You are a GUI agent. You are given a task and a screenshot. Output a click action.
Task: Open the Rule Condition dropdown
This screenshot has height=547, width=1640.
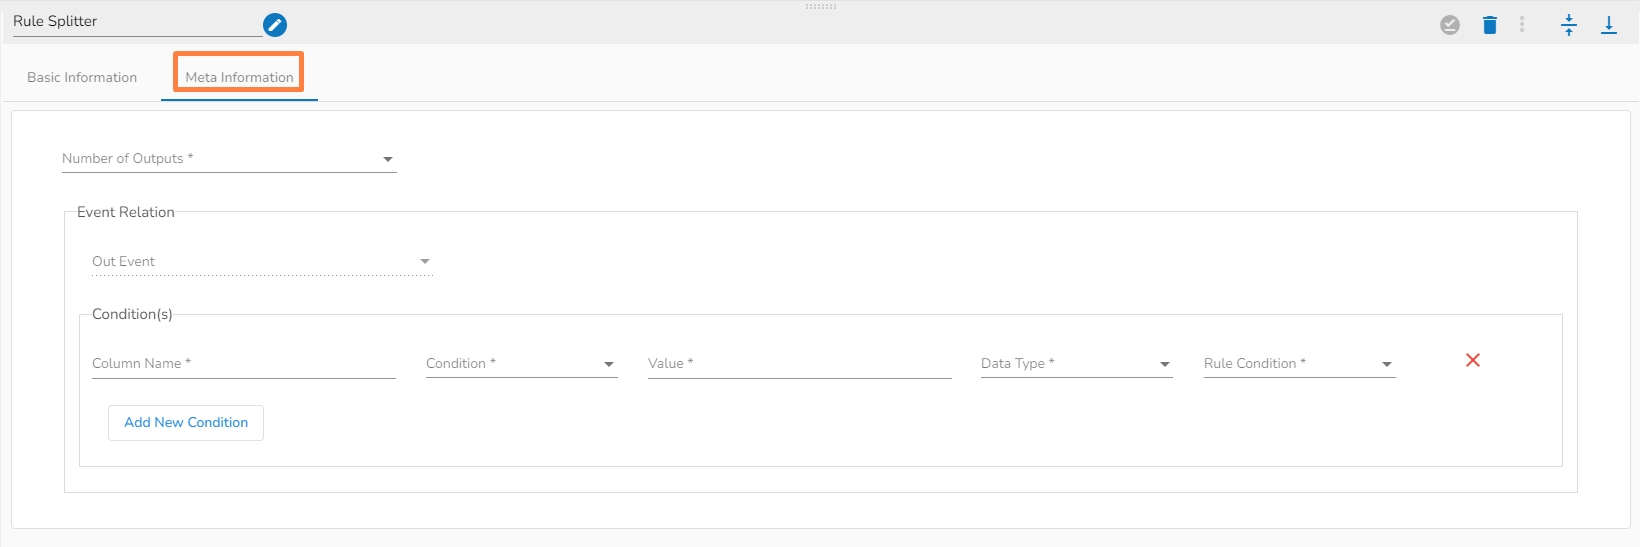pos(1299,364)
